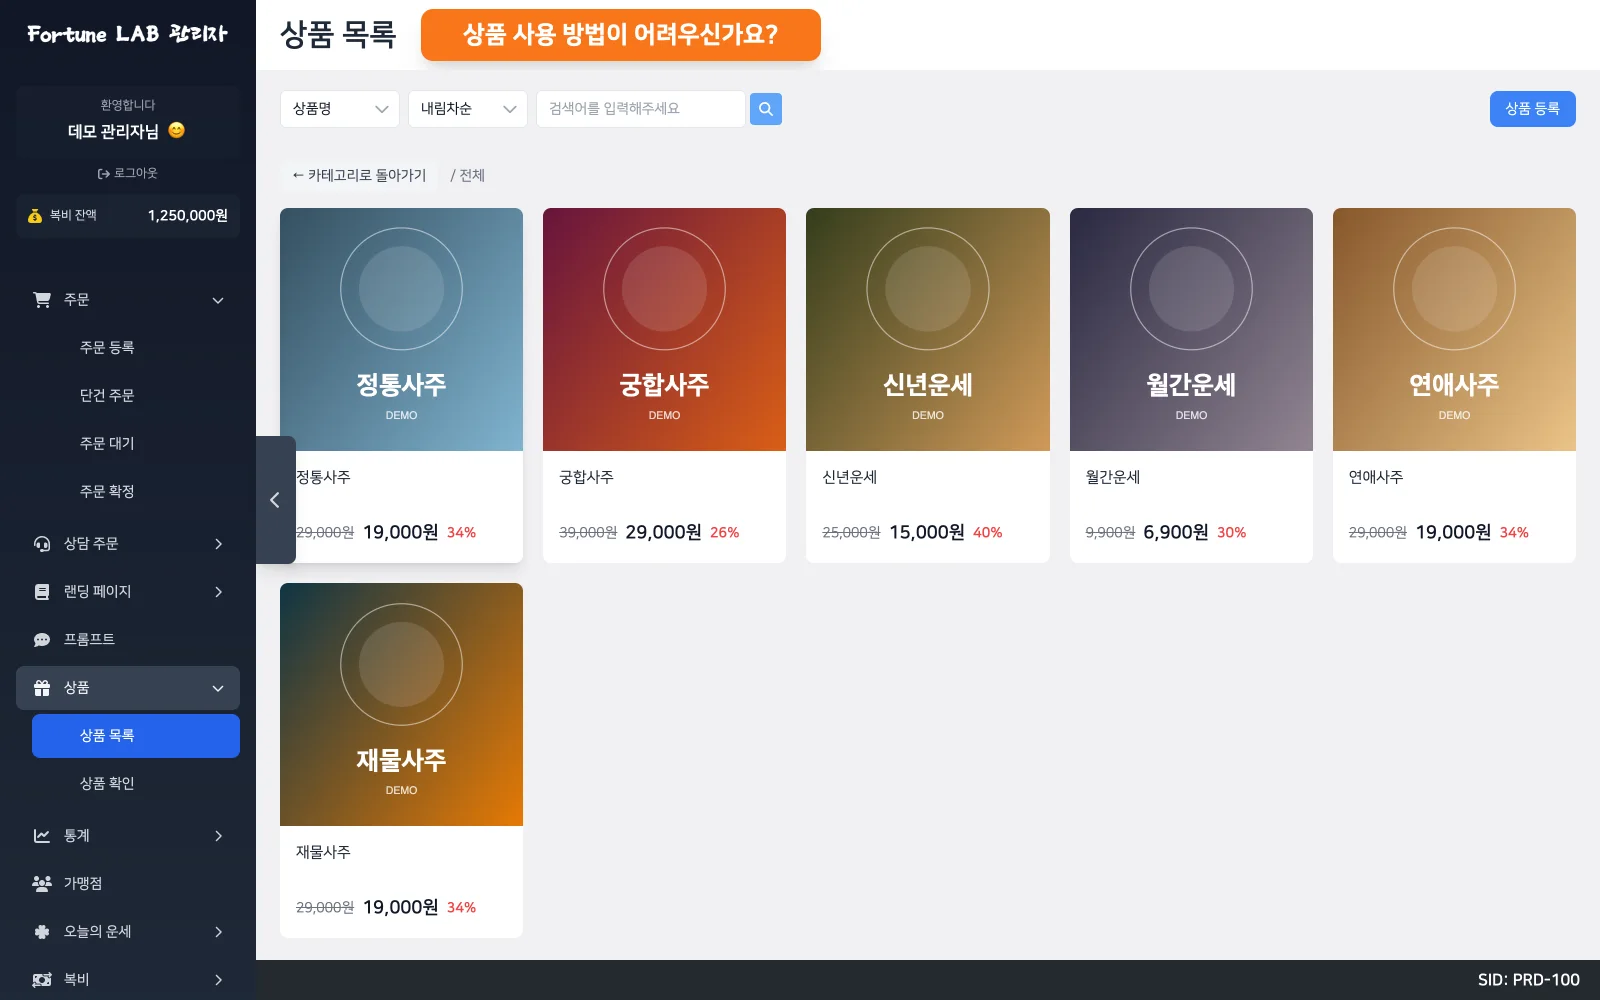Viewport: 1600px width, 1000px height.
Task: Click the blue search magnifier button
Action: [x=765, y=109]
